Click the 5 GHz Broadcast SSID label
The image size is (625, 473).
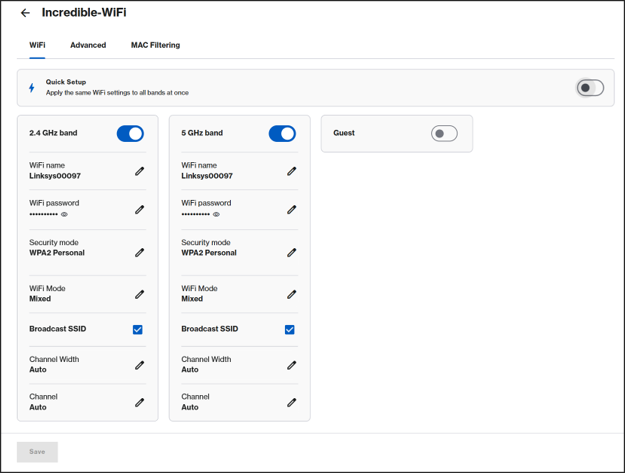[210, 329]
